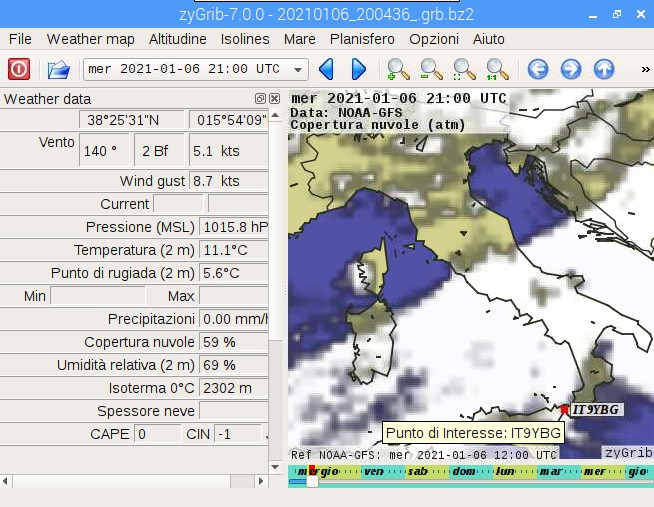Click the zoom out magnifier icon
654x507 pixels.
pyautogui.click(x=431, y=69)
